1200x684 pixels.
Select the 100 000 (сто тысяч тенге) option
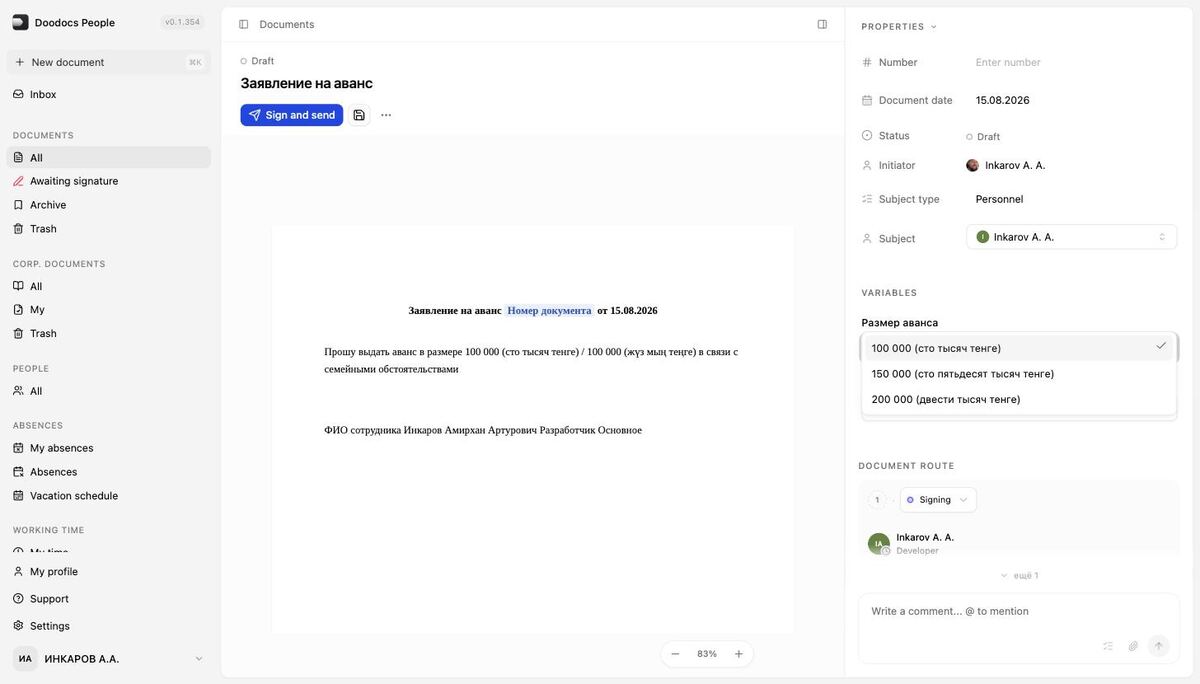[1019, 348]
